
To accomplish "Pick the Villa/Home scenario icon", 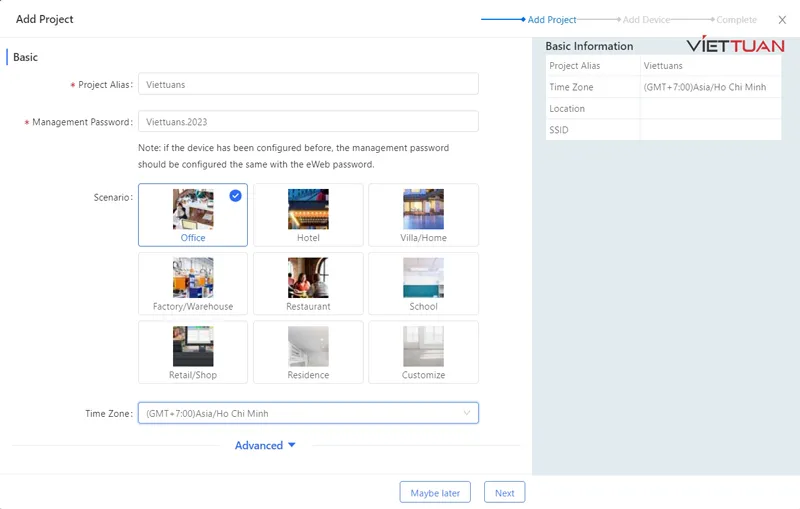I will point(423,209).
